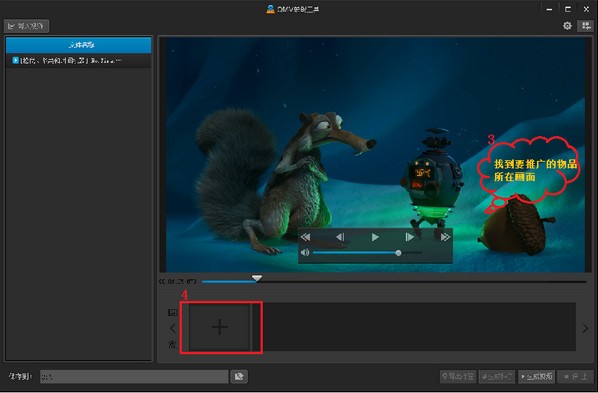Click the save path input field
This screenshot has height=393, width=598.
pyautogui.click(x=134, y=377)
